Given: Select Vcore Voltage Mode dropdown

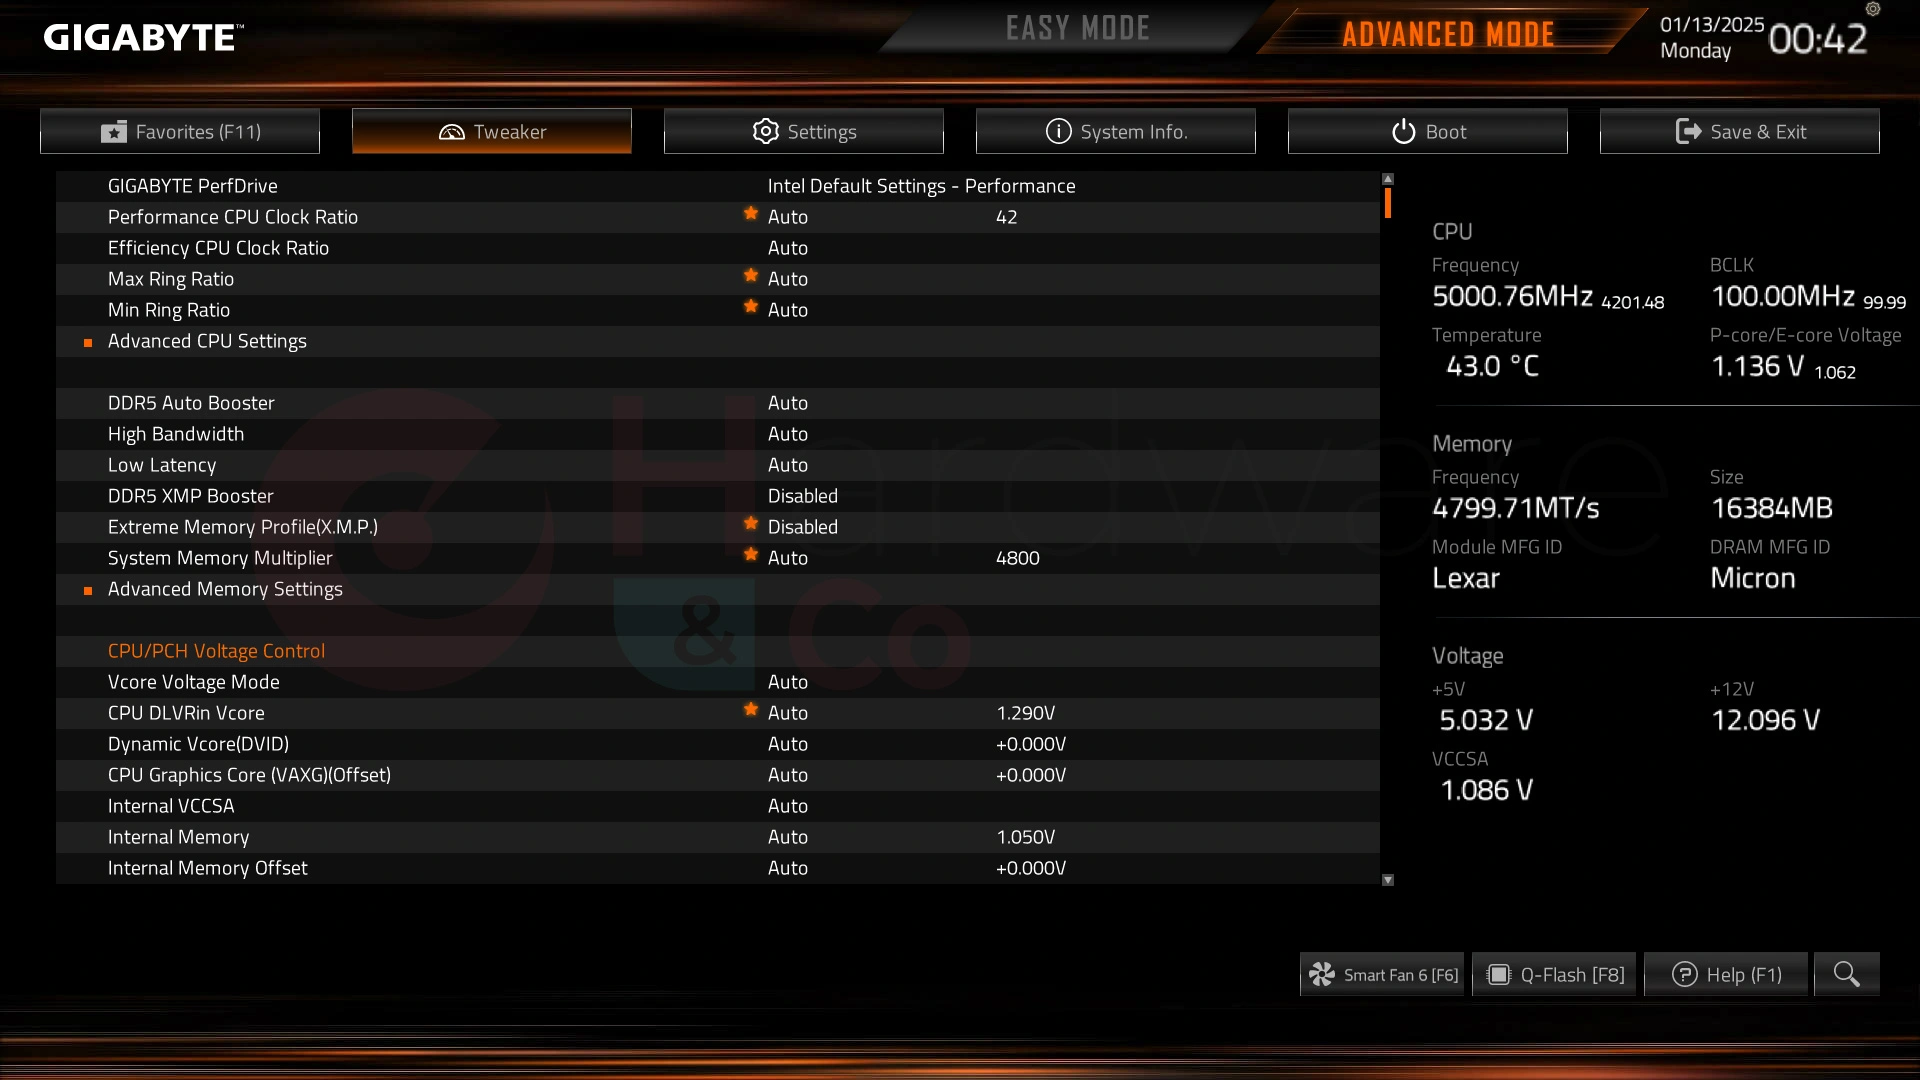Looking at the screenshot, I should [787, 680].
